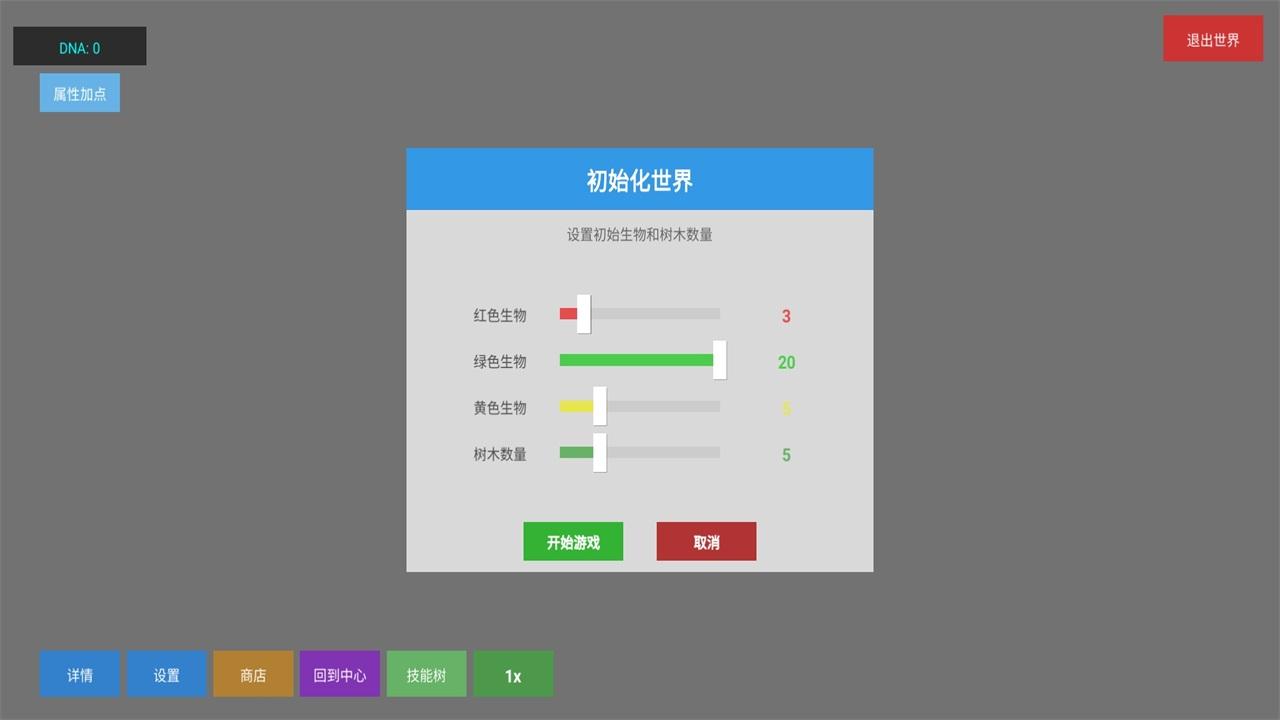Open the 属性加点 attribute points panel

pos(80,93)
